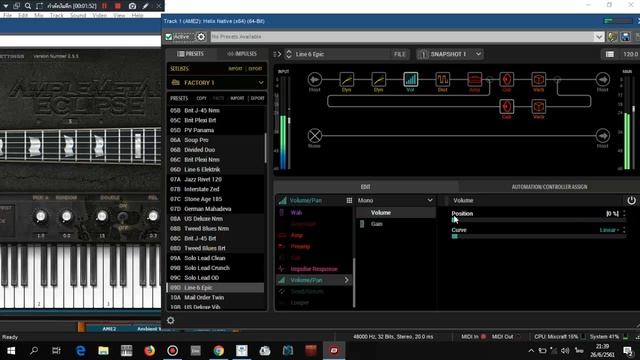Click the recorder camera snapshot icon
The image size is (640, 360).
coord(132,6)
